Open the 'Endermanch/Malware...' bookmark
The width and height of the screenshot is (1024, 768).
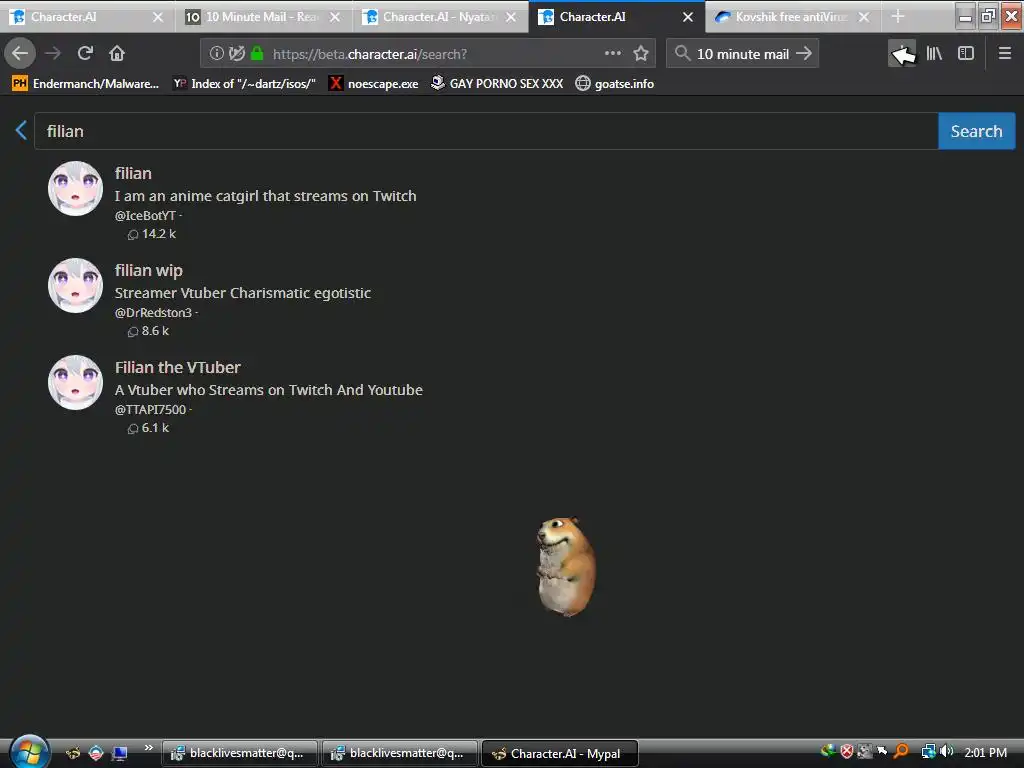[x=86, y=84]
